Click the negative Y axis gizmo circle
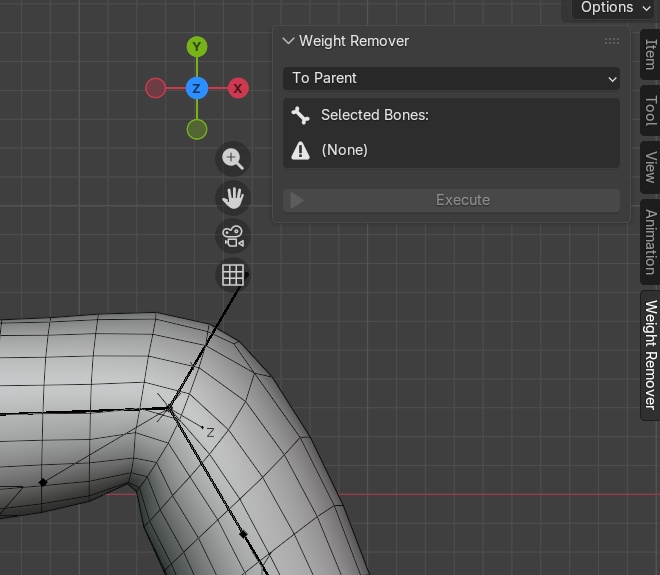 click(x=197, y=129)
